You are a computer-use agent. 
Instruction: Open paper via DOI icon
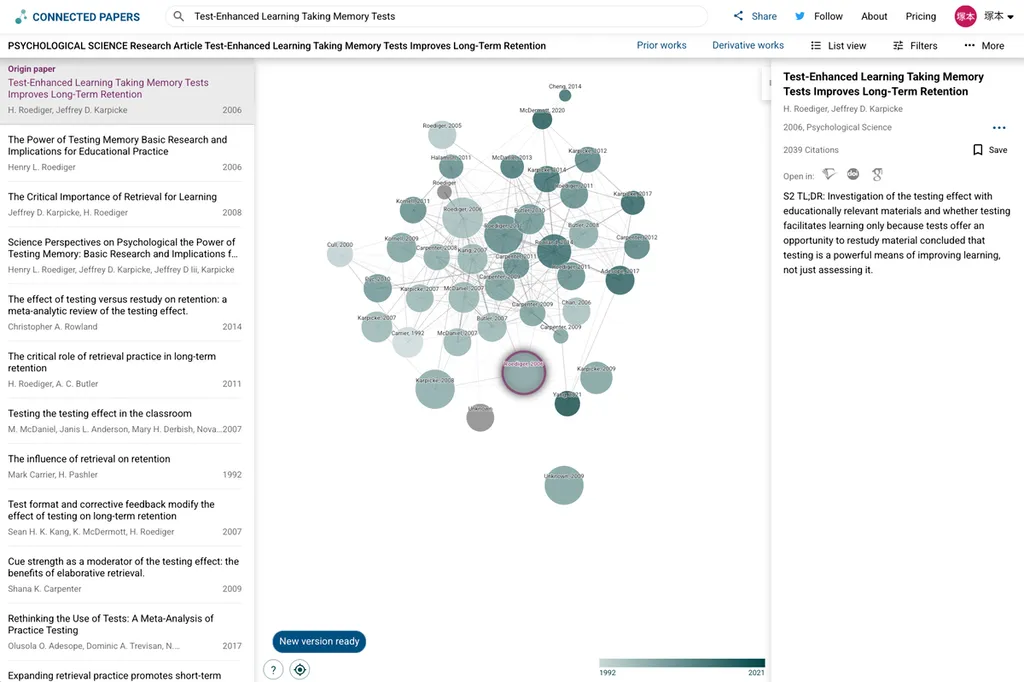point(853,175)
